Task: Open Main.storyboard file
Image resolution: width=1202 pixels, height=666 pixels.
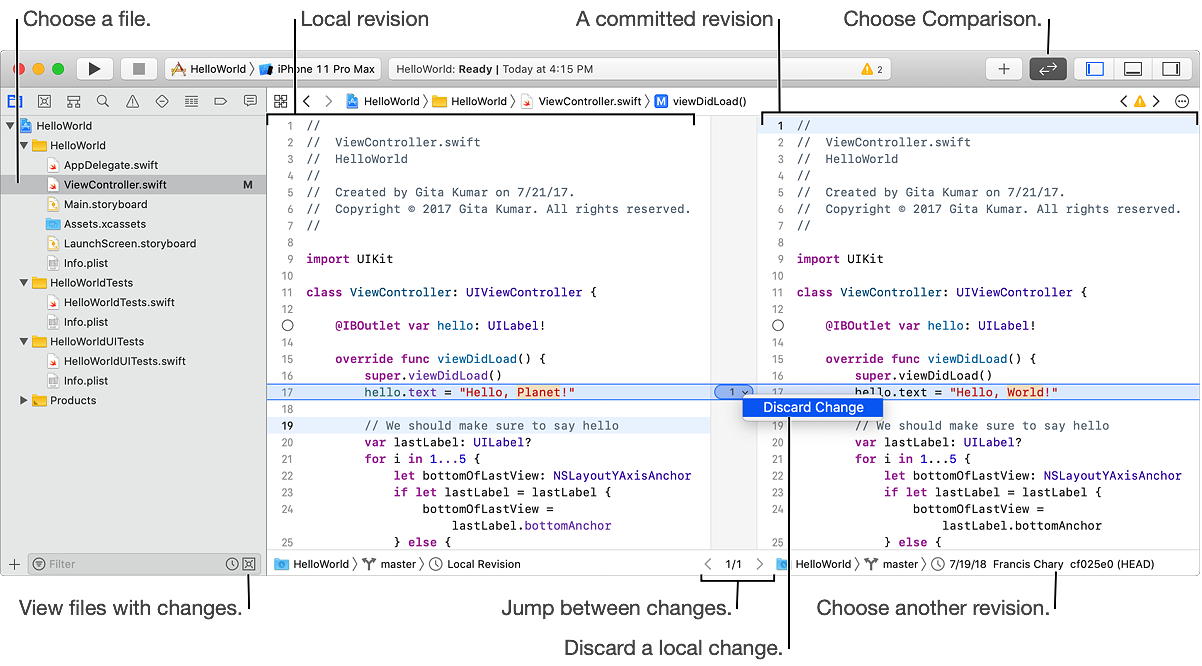Action: pyautogui.click(x=104, y=204)
